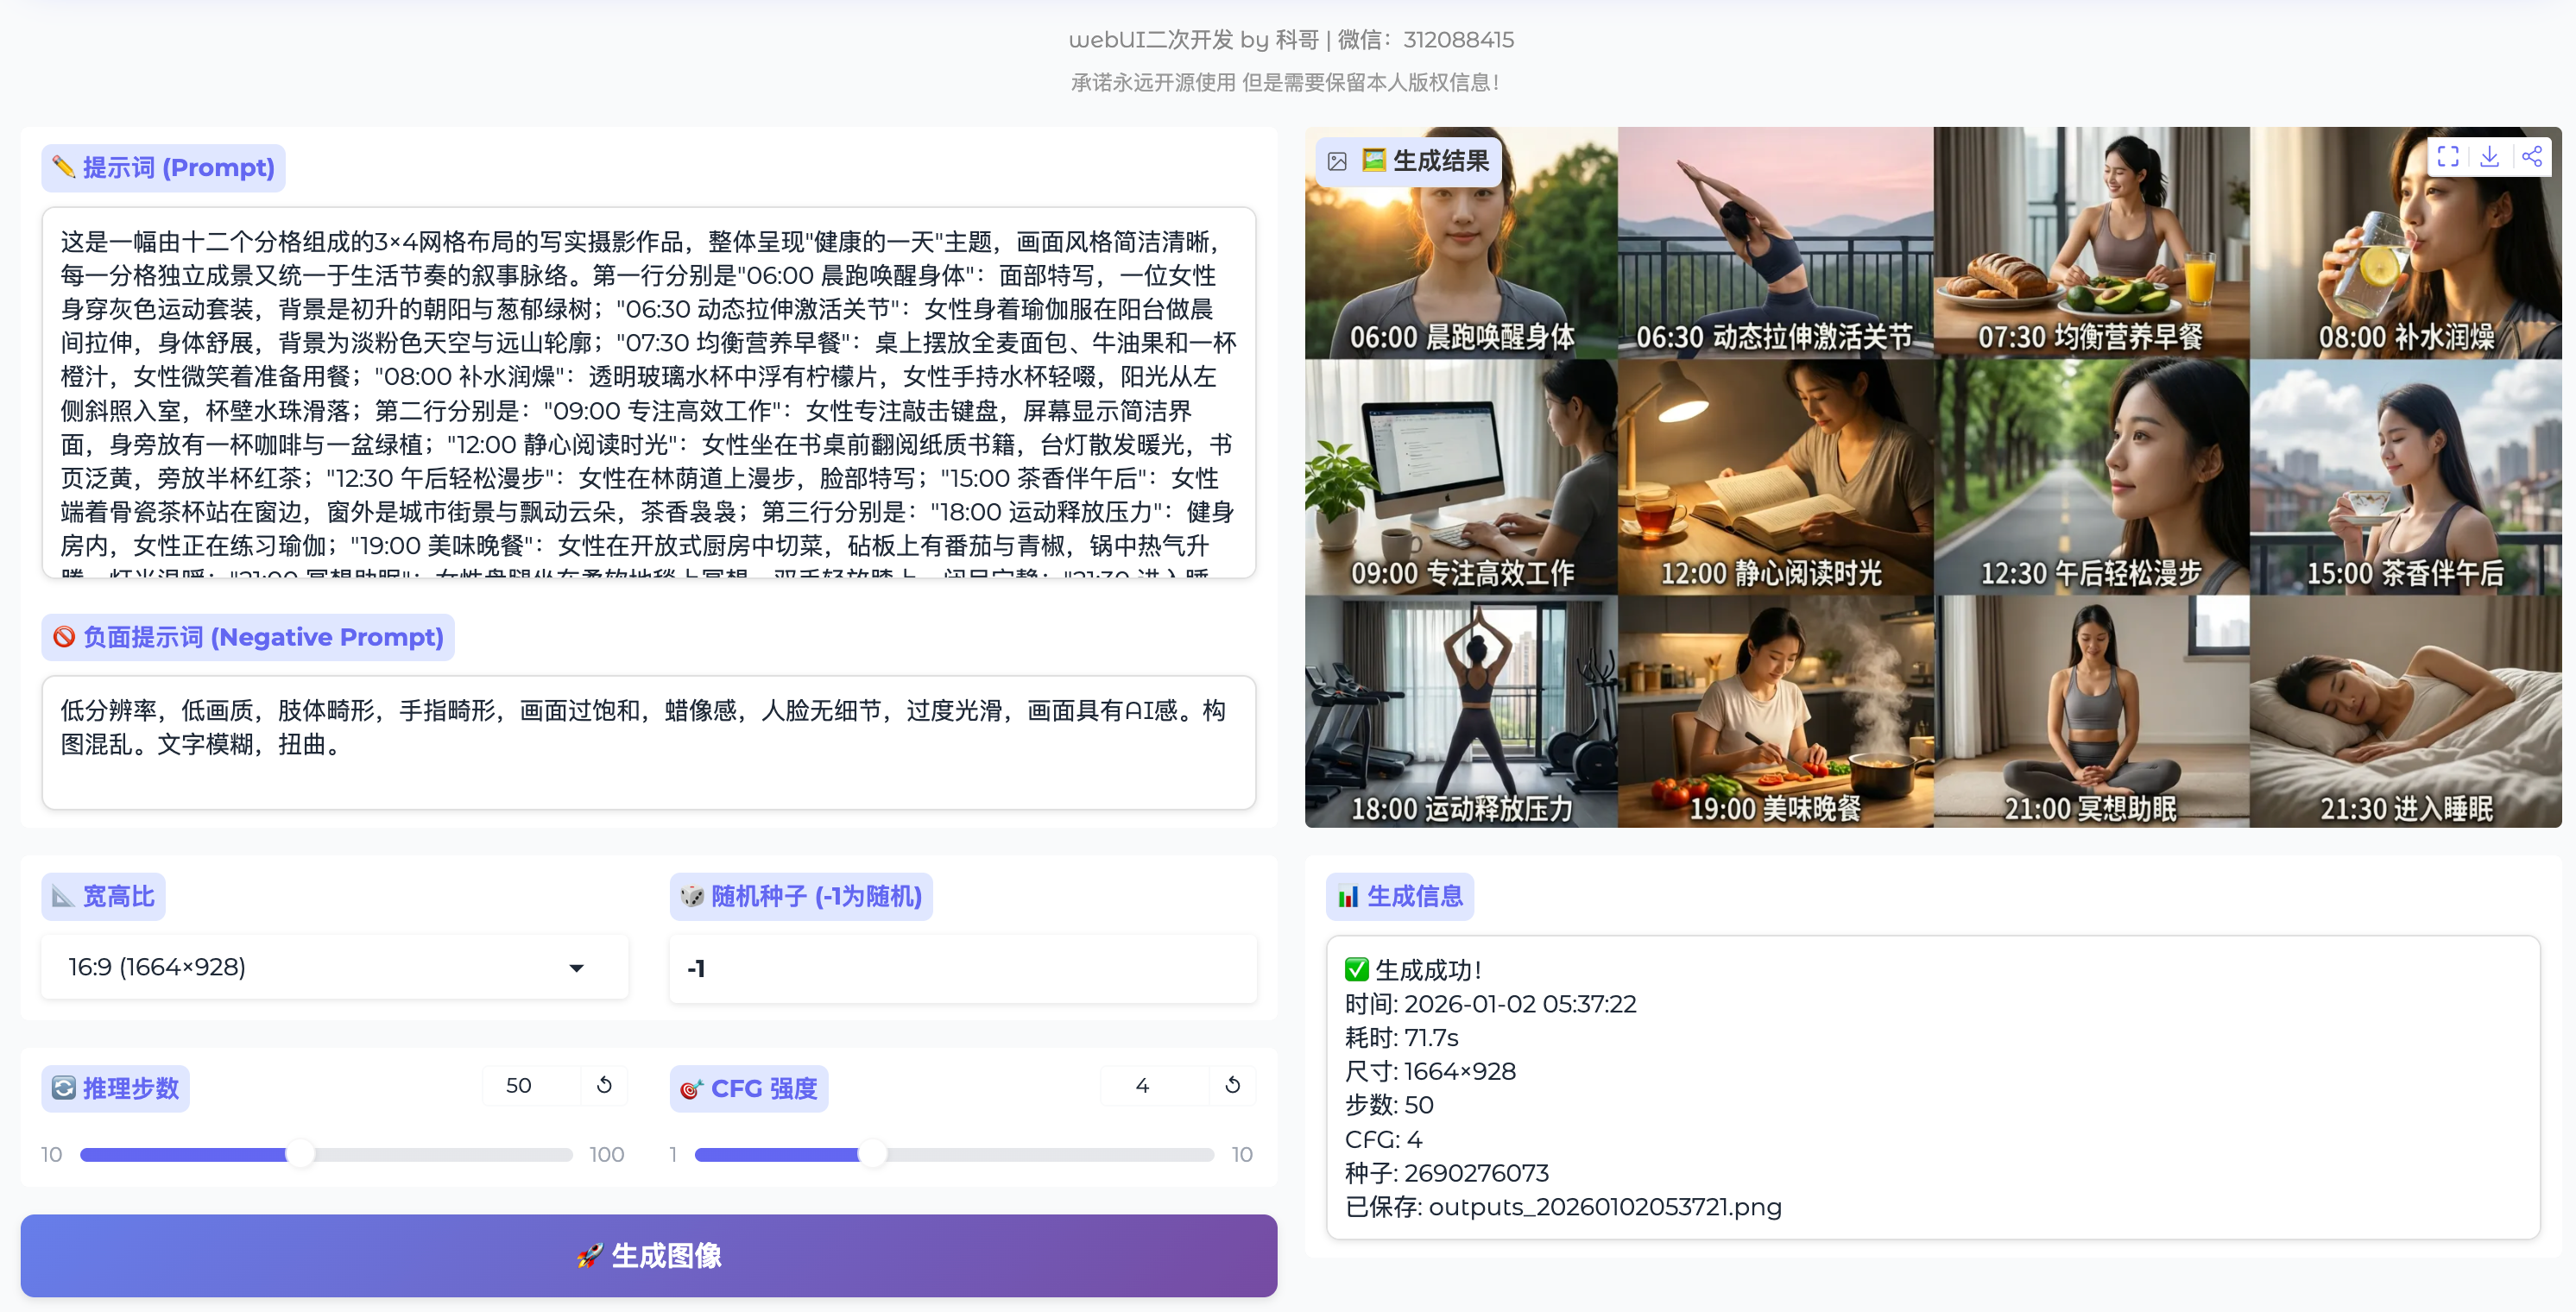
Task: Click the fullscreen icon on generated image
Action: click(x=2448, y=157)
